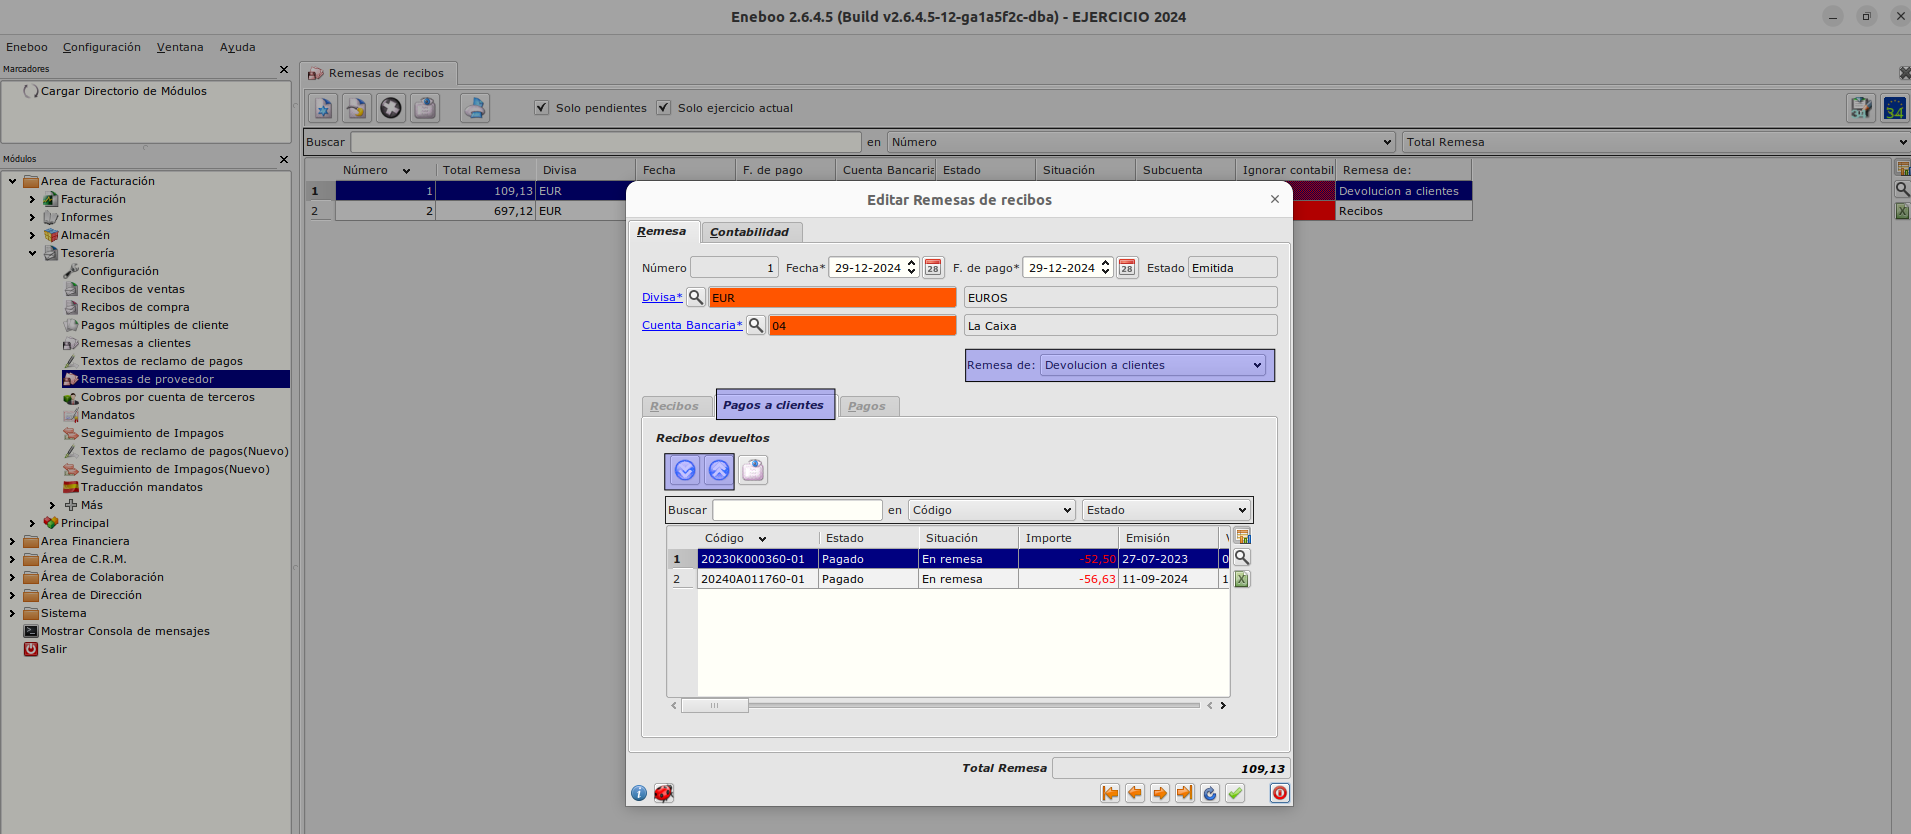1911x834 pixels.
Task: Click the Cuenta Bancaria link label
Action: 692,325
